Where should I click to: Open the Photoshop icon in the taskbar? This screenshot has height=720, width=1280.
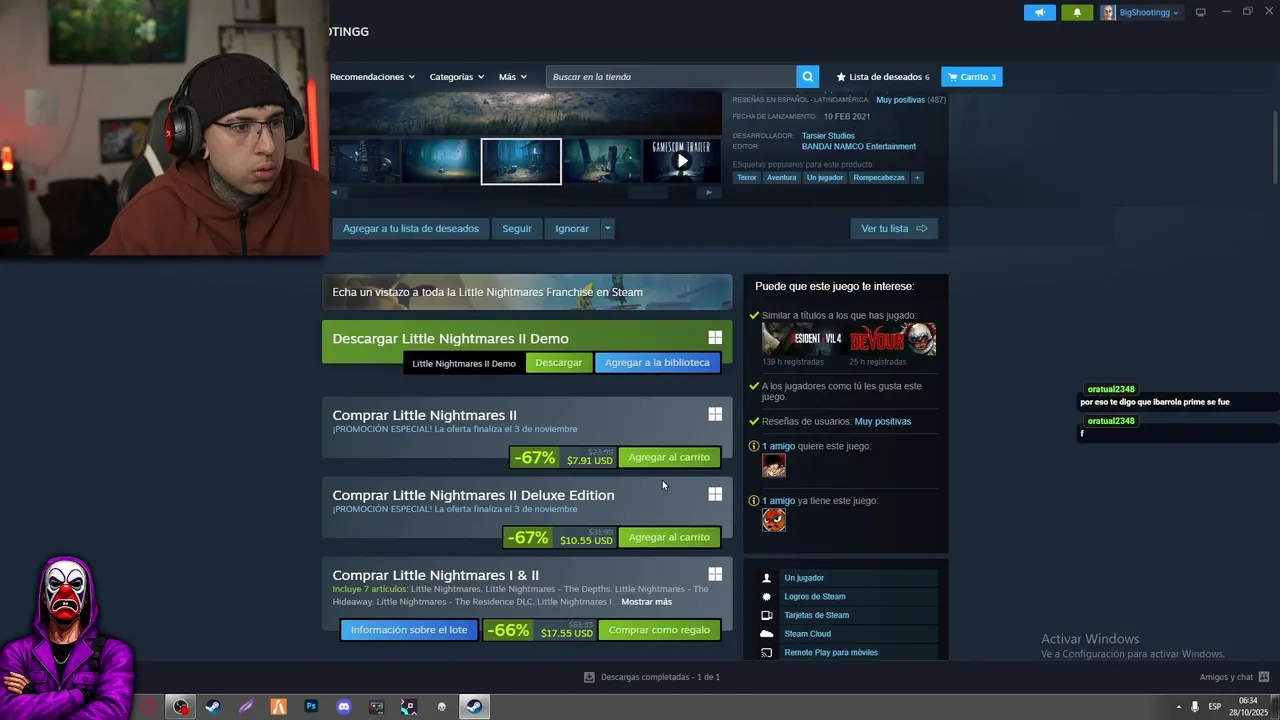click(x=311, y=707)
